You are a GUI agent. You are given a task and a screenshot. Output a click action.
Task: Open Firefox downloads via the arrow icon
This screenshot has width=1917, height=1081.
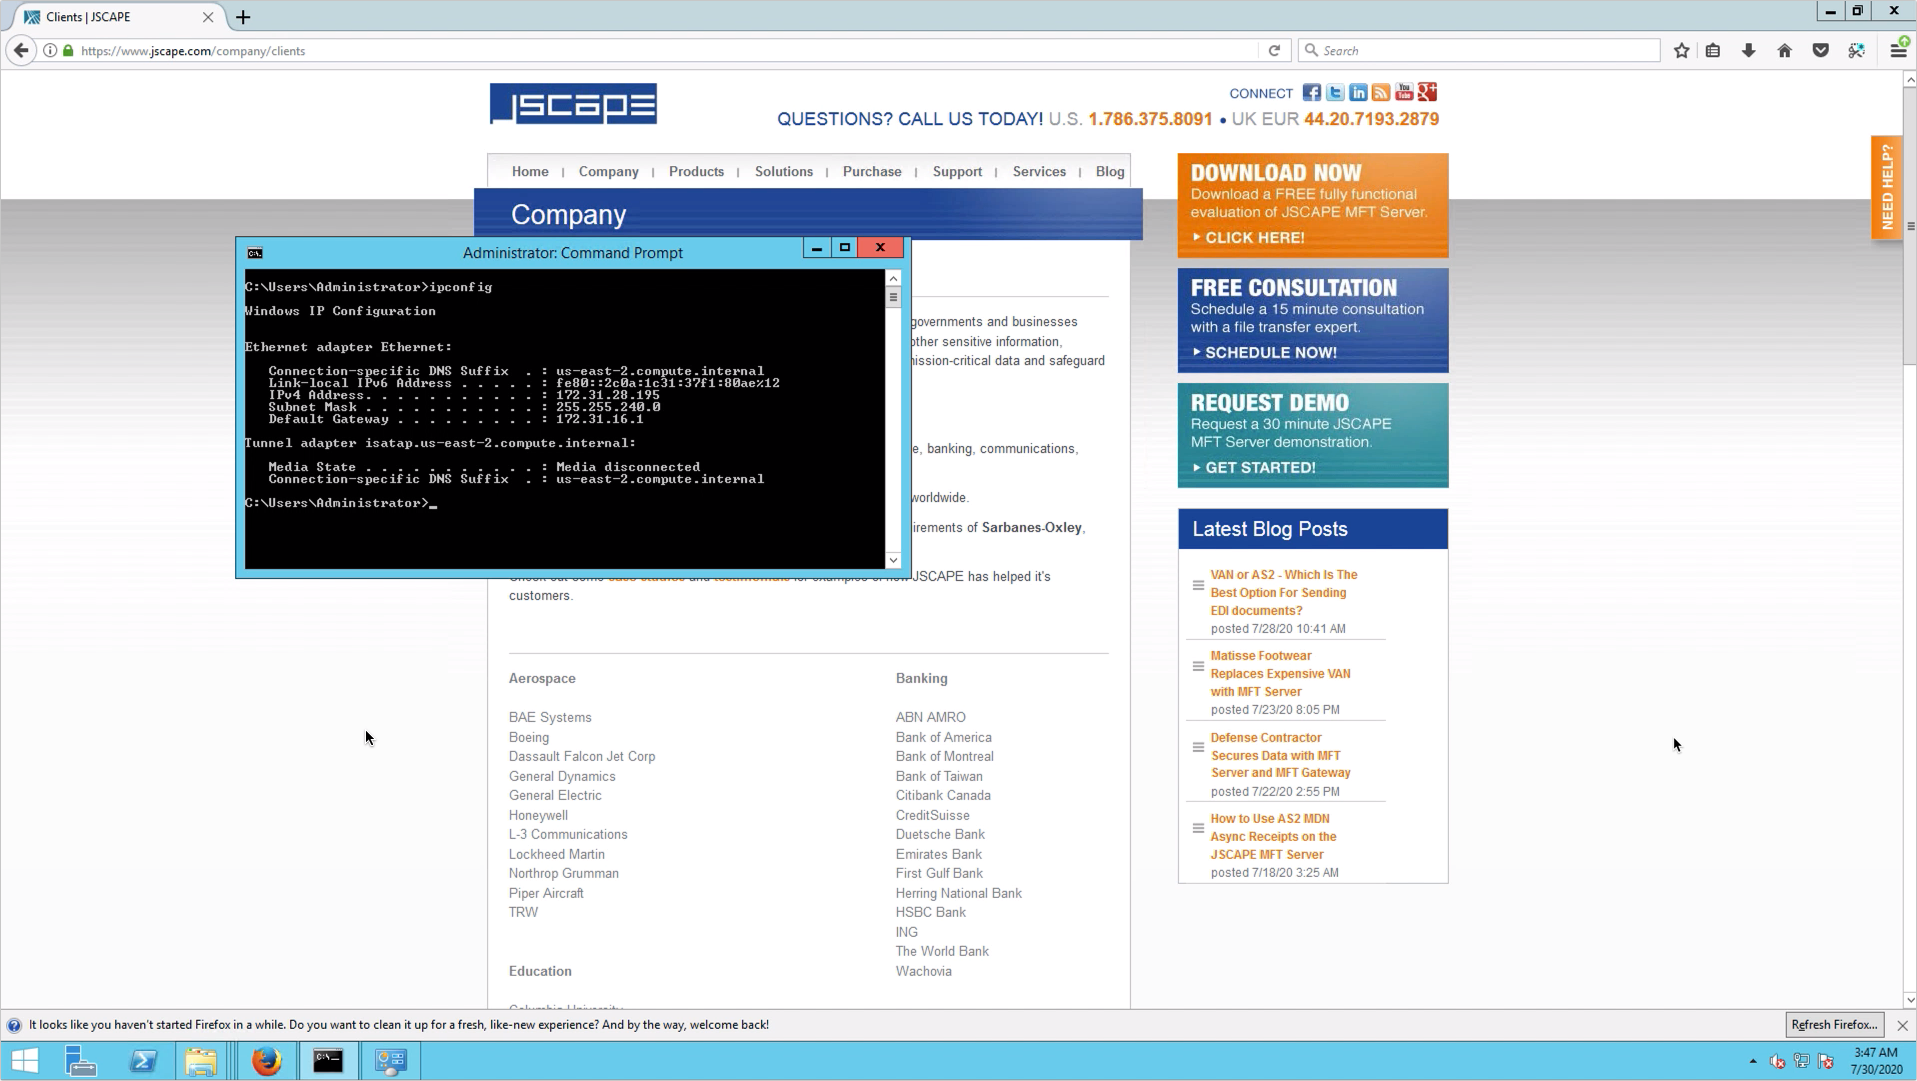[x=1748, y=50]
